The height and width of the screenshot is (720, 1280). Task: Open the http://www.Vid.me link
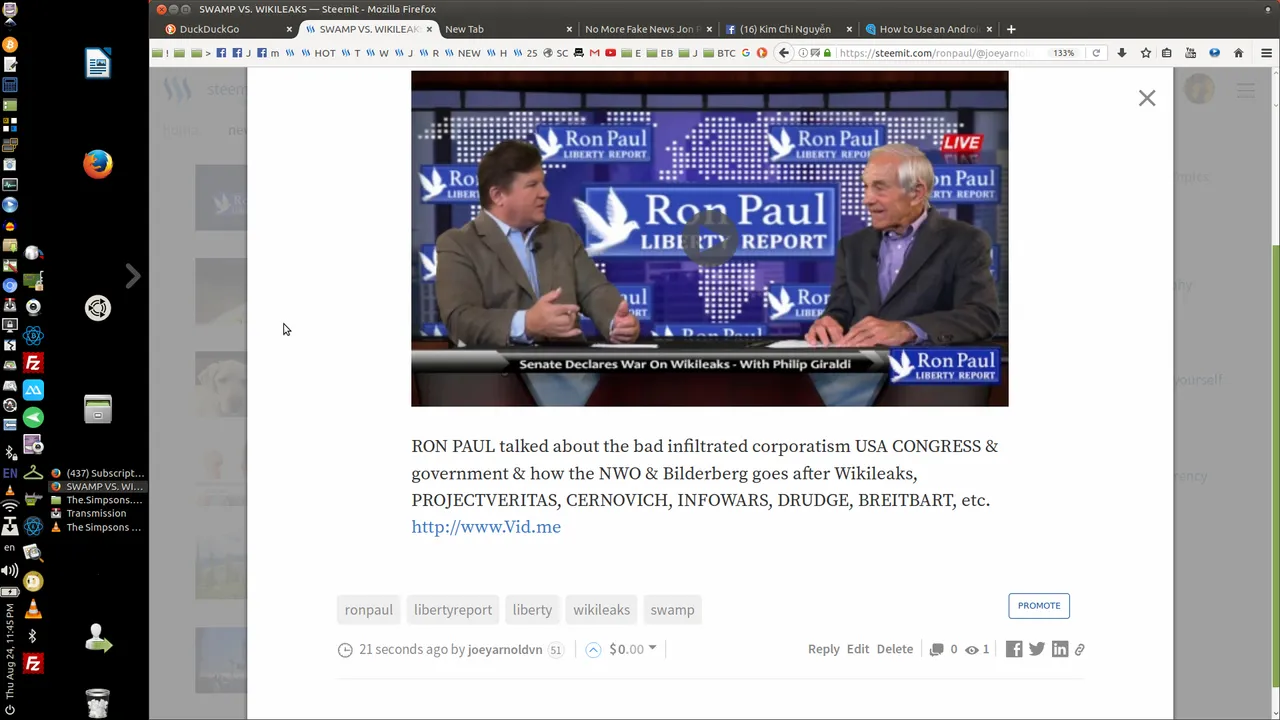(486, 527)
